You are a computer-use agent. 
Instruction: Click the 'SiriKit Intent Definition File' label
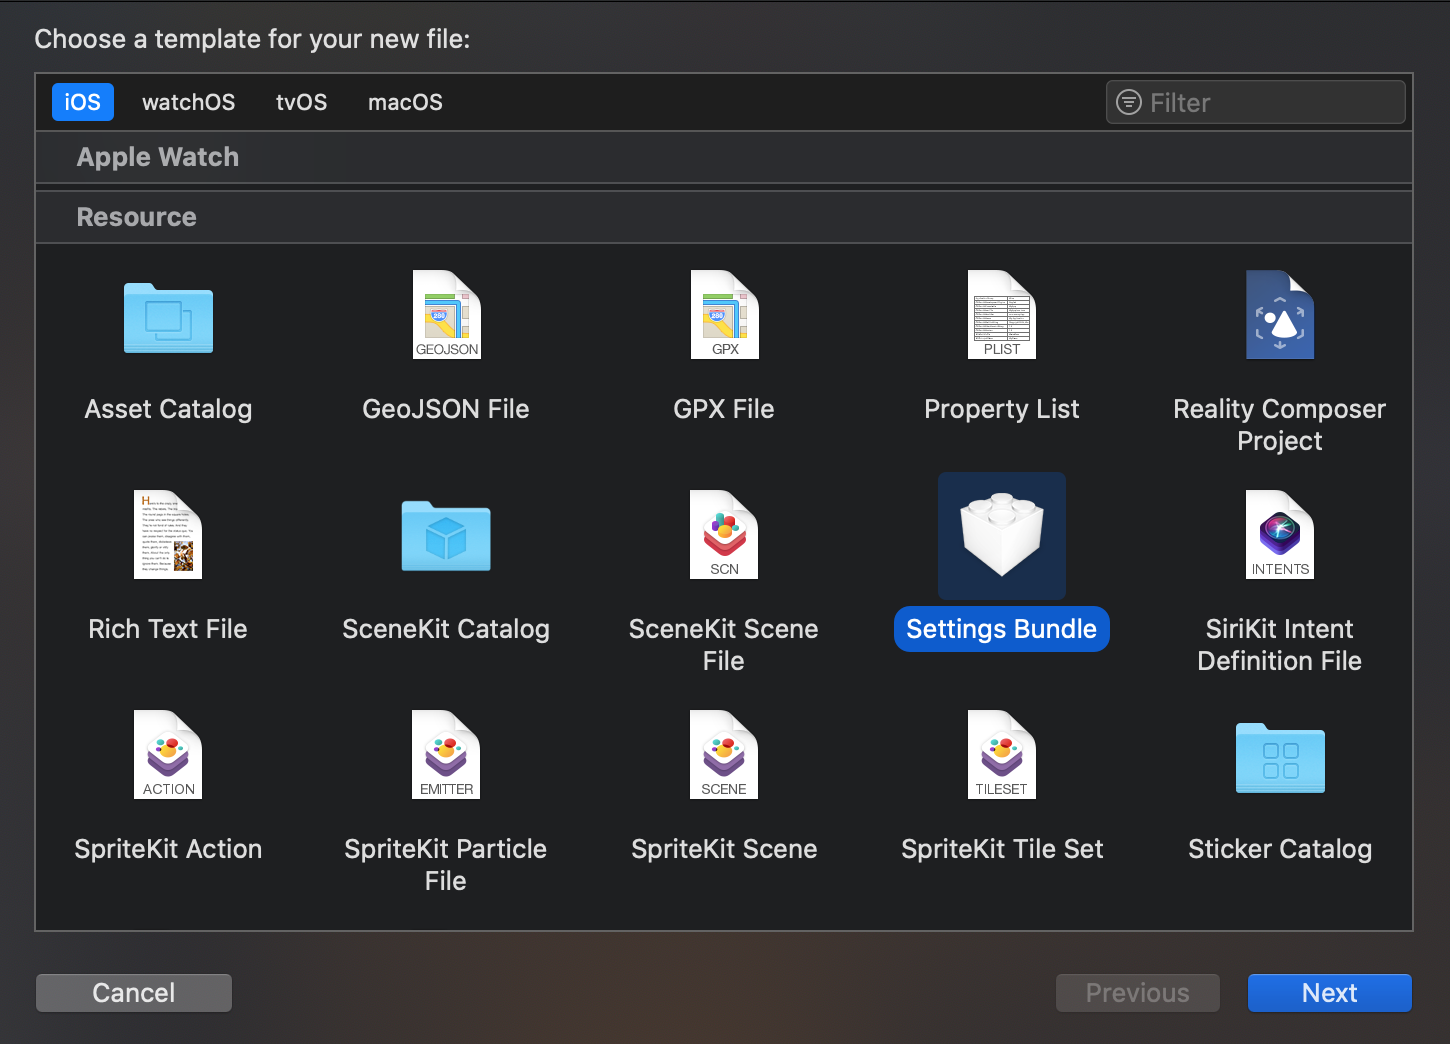[x=1280, y=645]
